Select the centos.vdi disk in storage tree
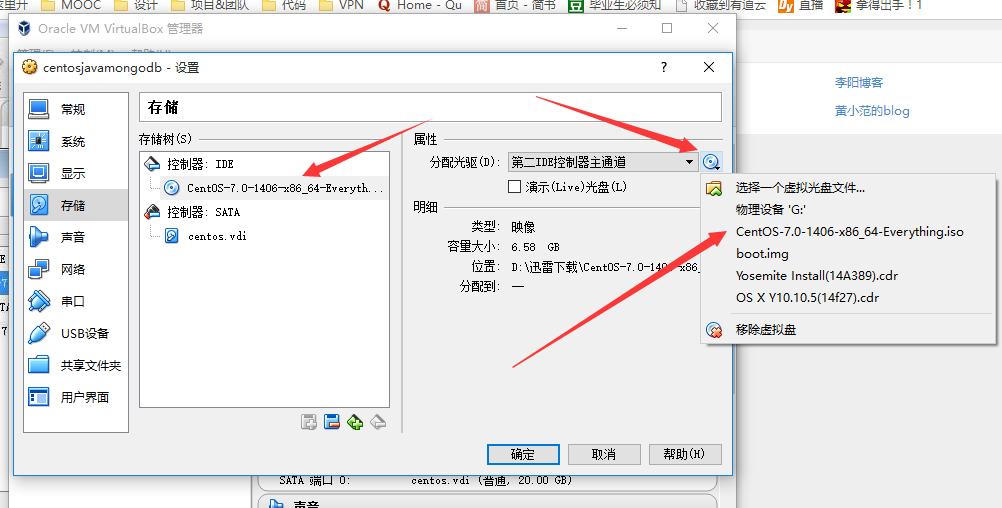The height and width of the screenshot is (508, 1002). coord(217,236)
